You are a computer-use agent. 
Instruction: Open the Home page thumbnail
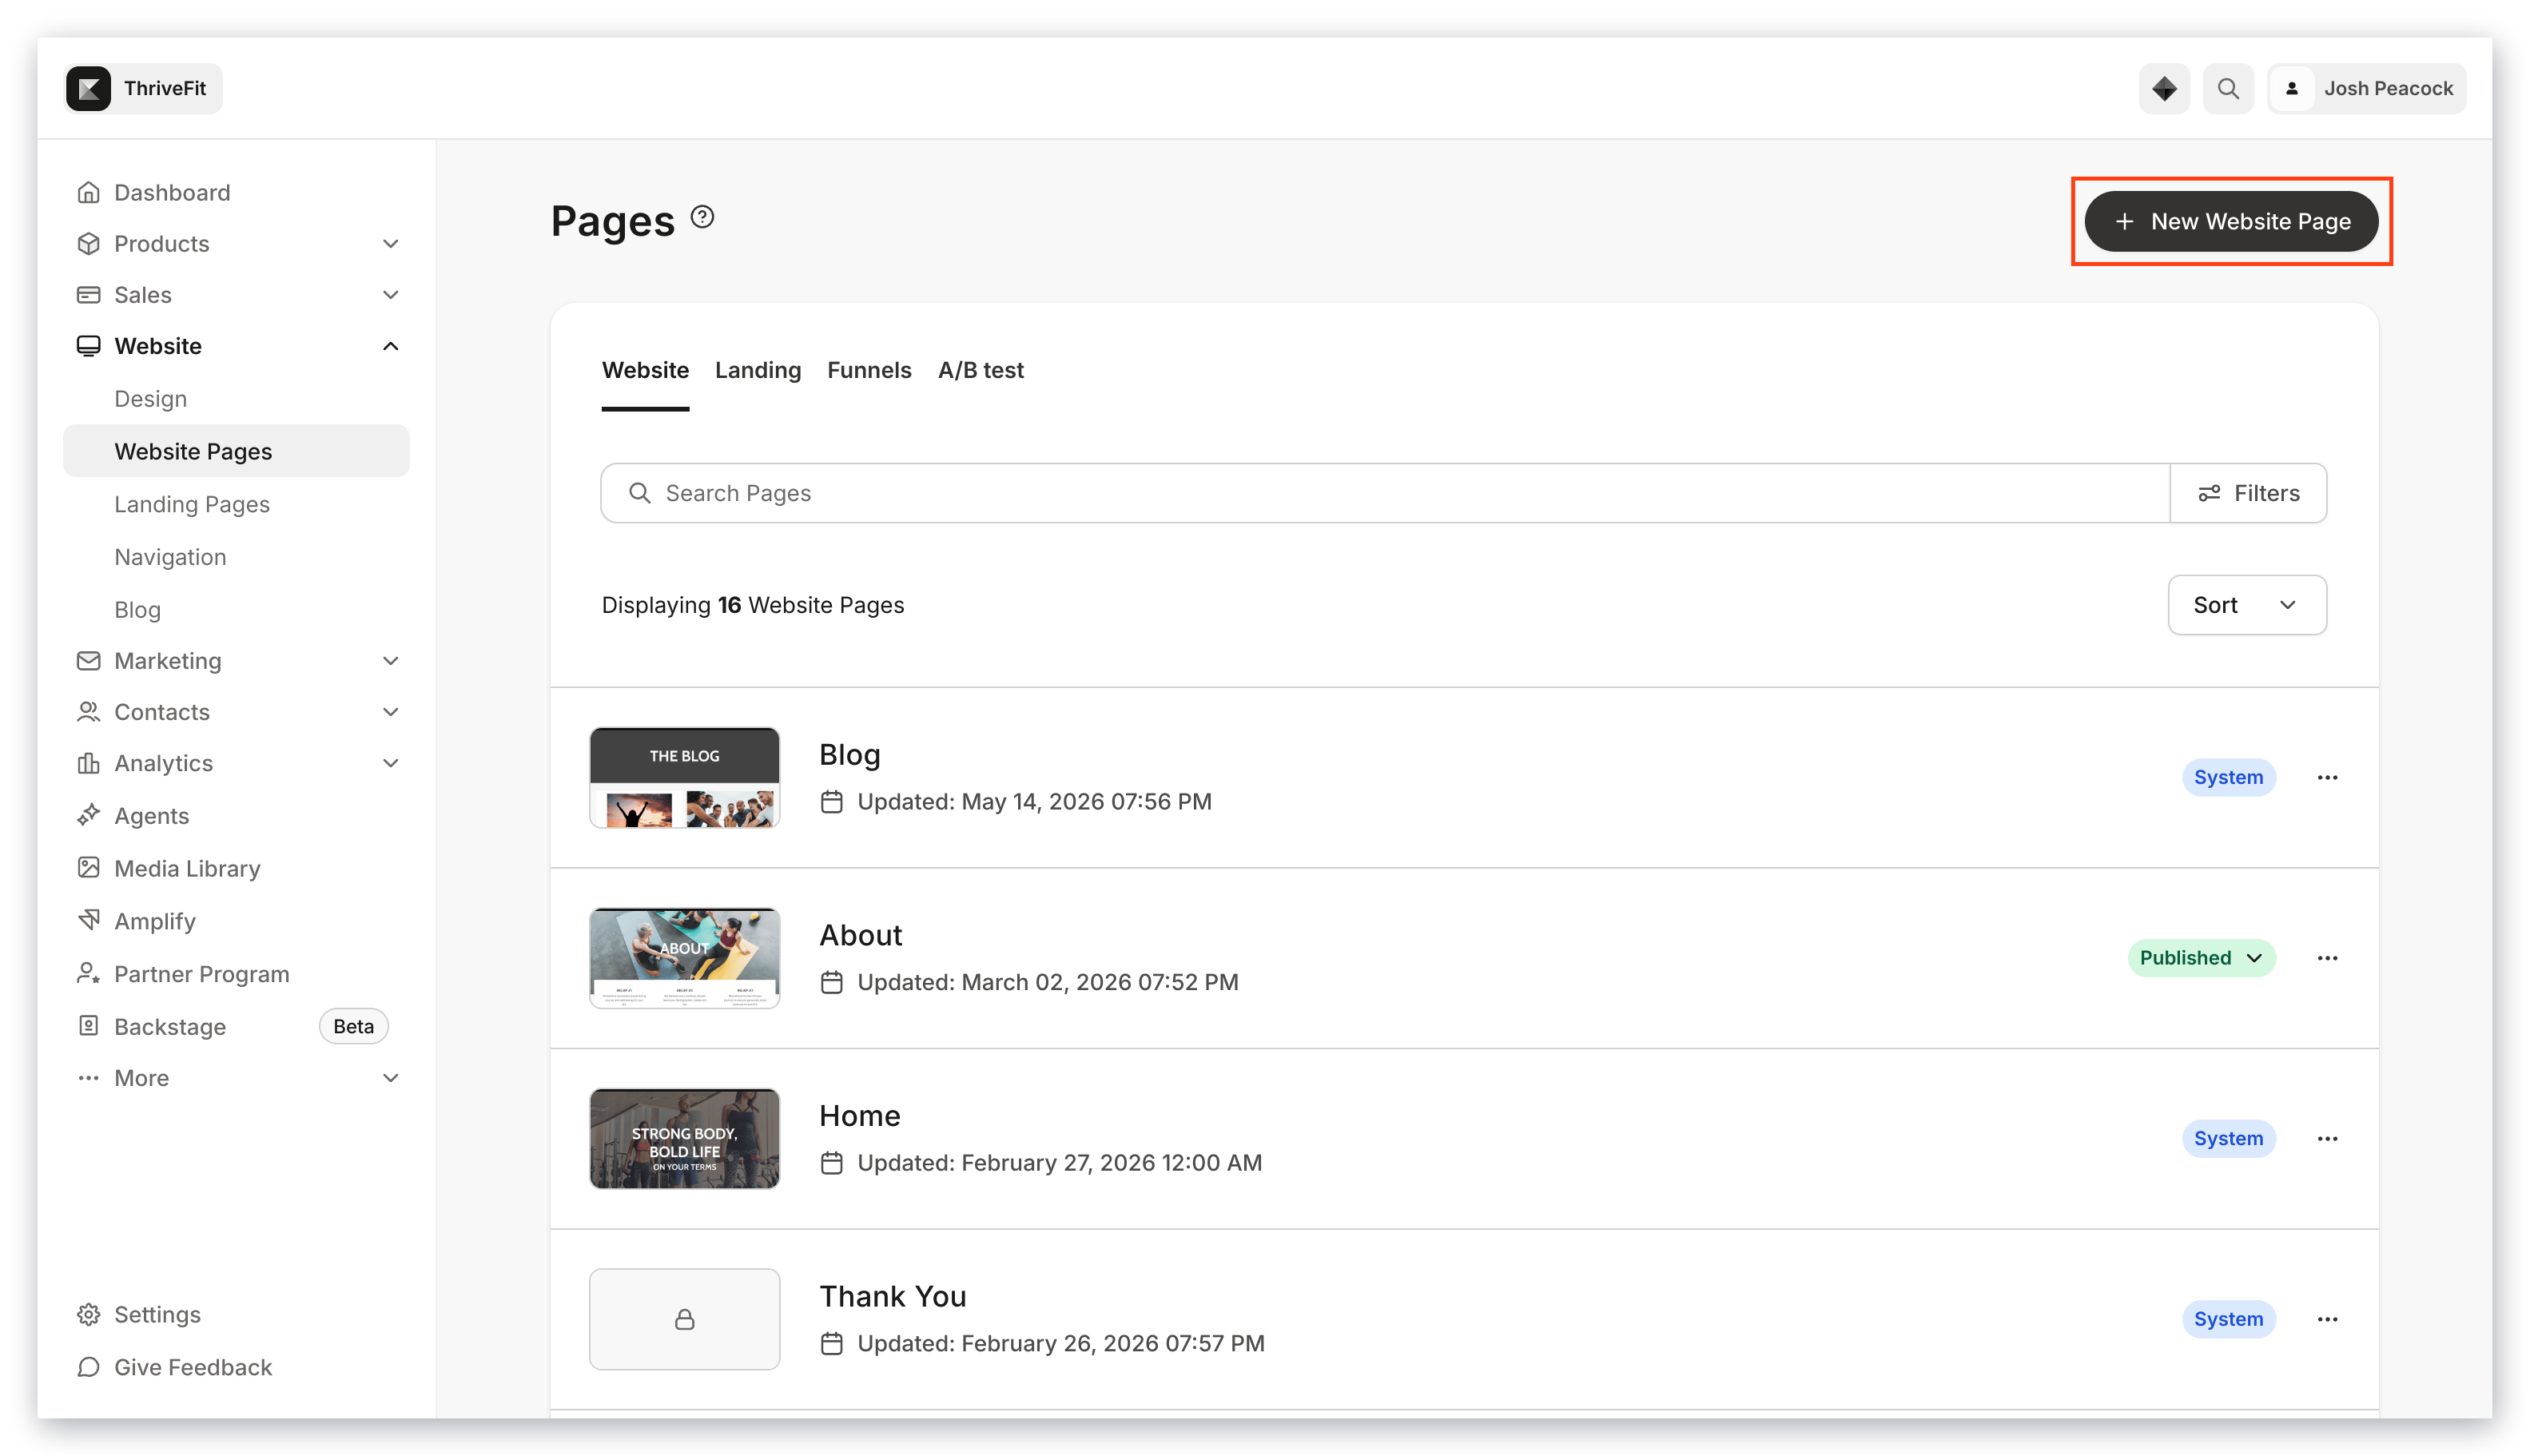pos(684,1138)
